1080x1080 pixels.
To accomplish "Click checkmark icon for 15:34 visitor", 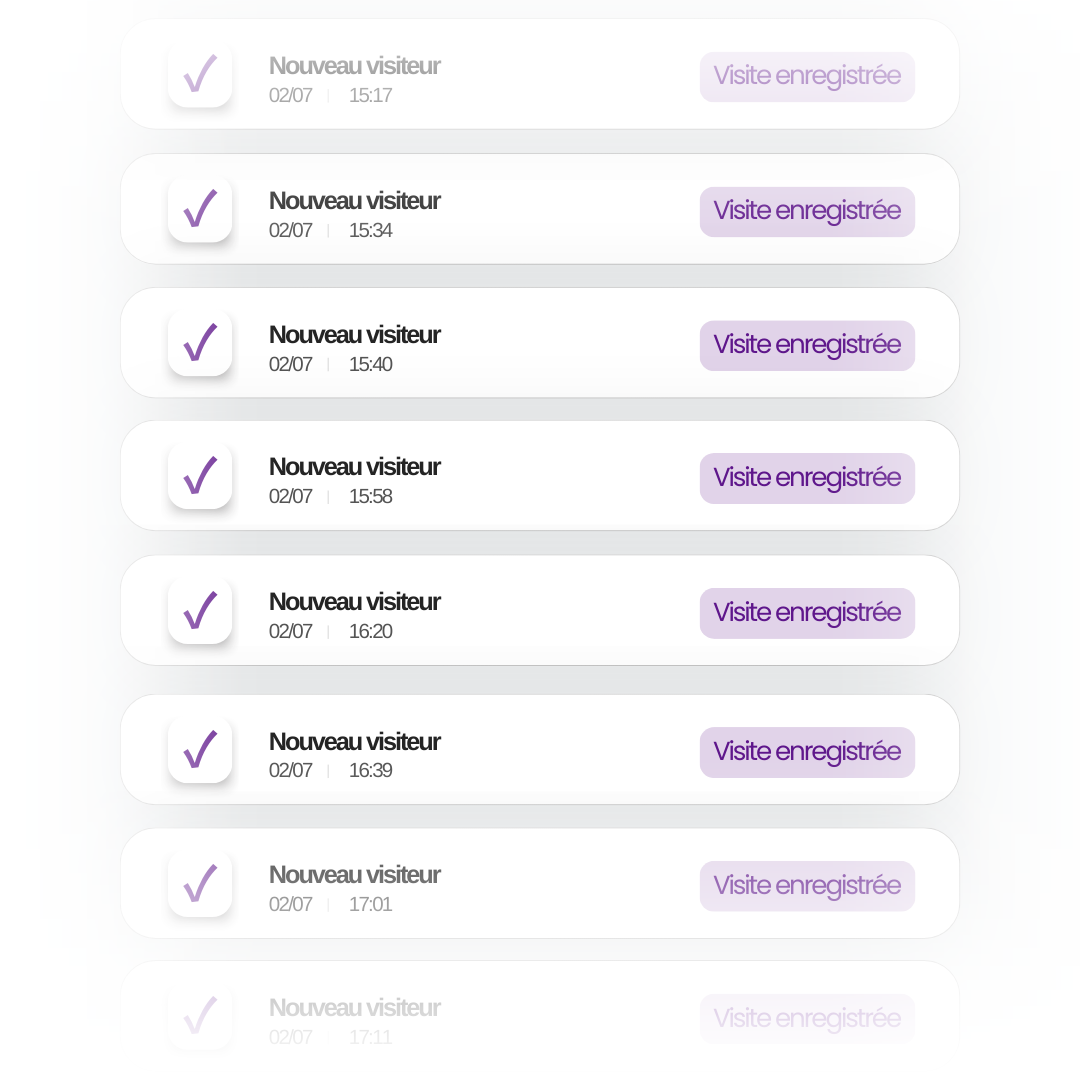I will click(x=200, y=209).
